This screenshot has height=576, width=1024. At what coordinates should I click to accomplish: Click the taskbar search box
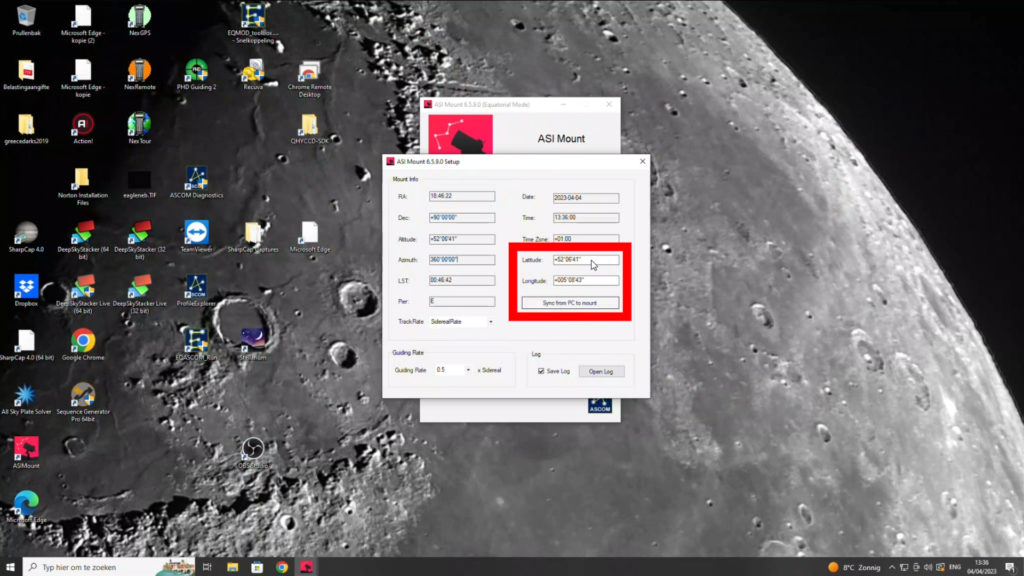click(x=109, y=567)
